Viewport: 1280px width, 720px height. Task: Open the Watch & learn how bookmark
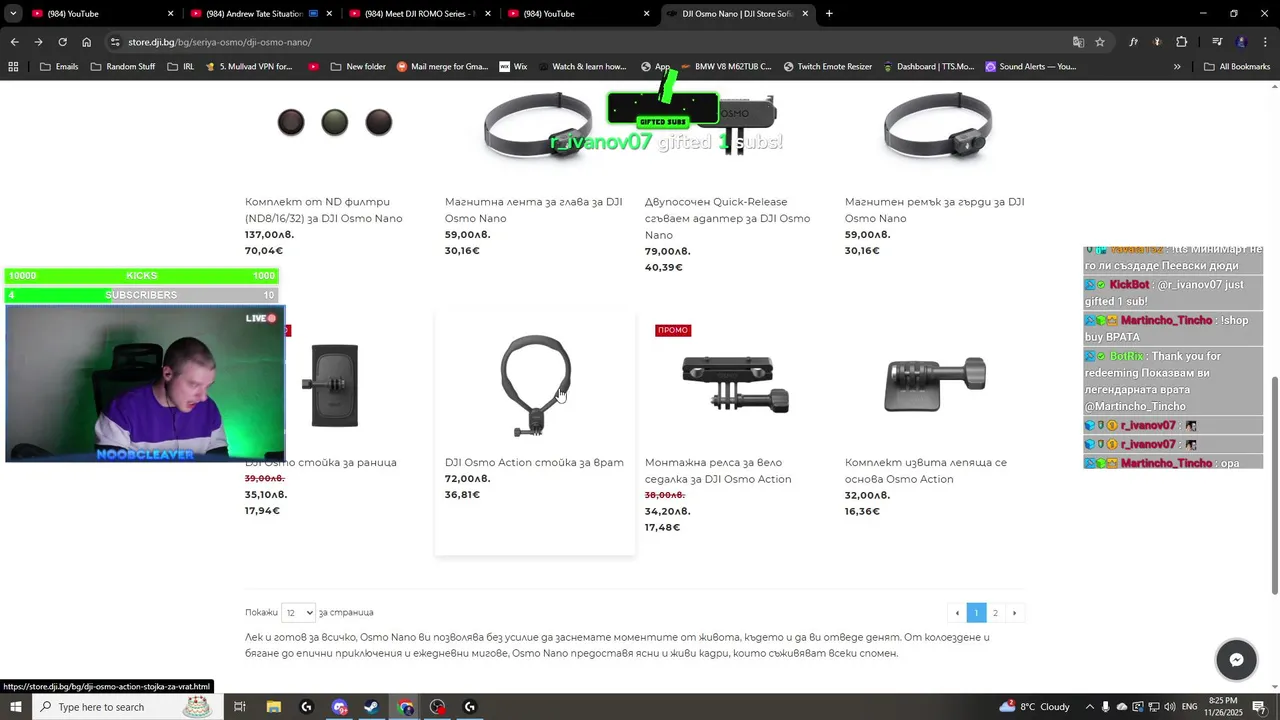point(581,67)
